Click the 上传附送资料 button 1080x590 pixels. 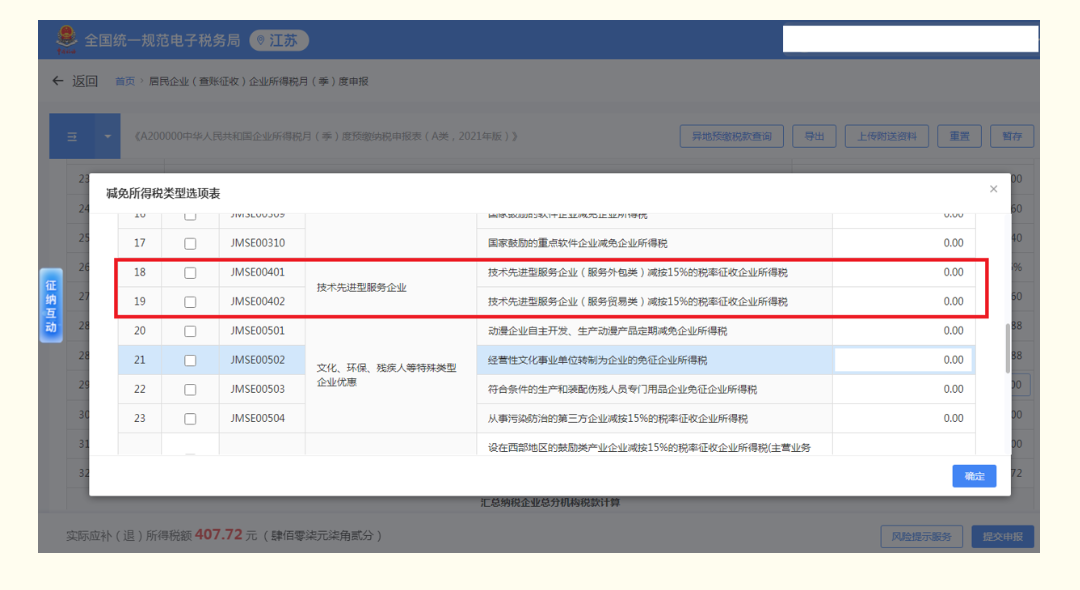[x=886, y=136]
